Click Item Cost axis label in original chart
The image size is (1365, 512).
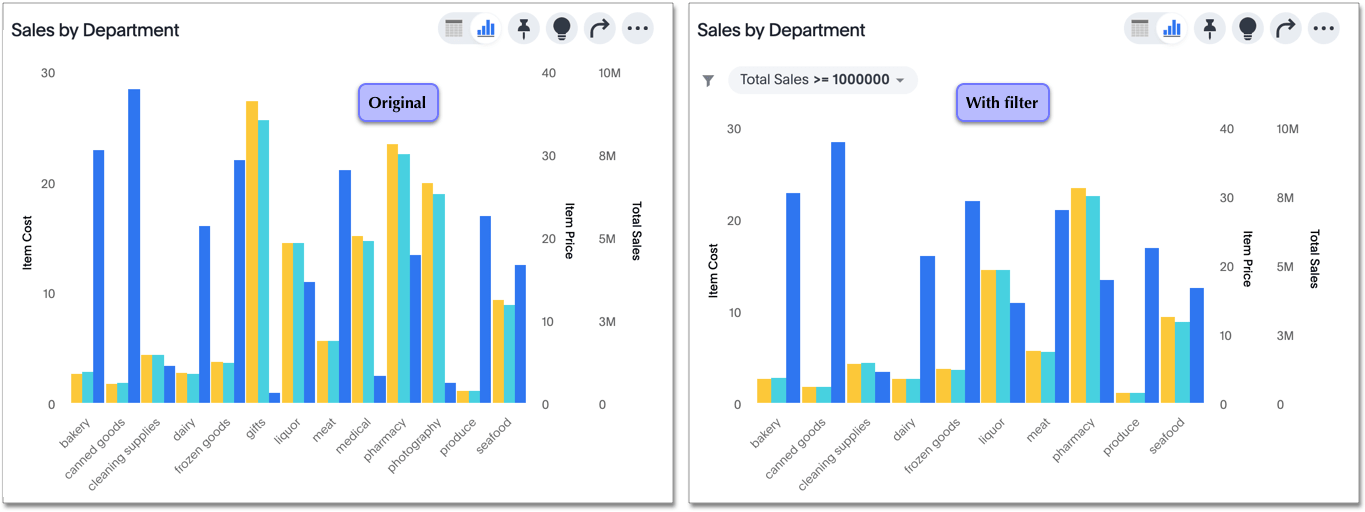point(28,244)
